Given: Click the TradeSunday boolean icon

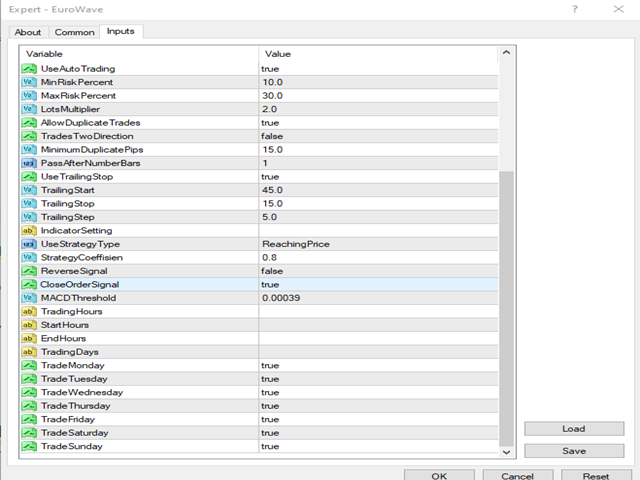Looking at the screenshot, I should (x=29, y=446).
